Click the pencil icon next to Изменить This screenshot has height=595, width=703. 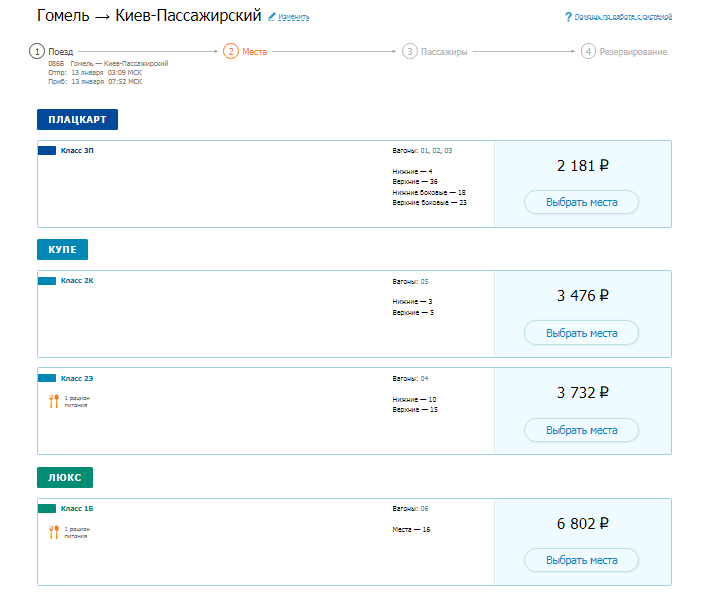(x=272, y=17)
